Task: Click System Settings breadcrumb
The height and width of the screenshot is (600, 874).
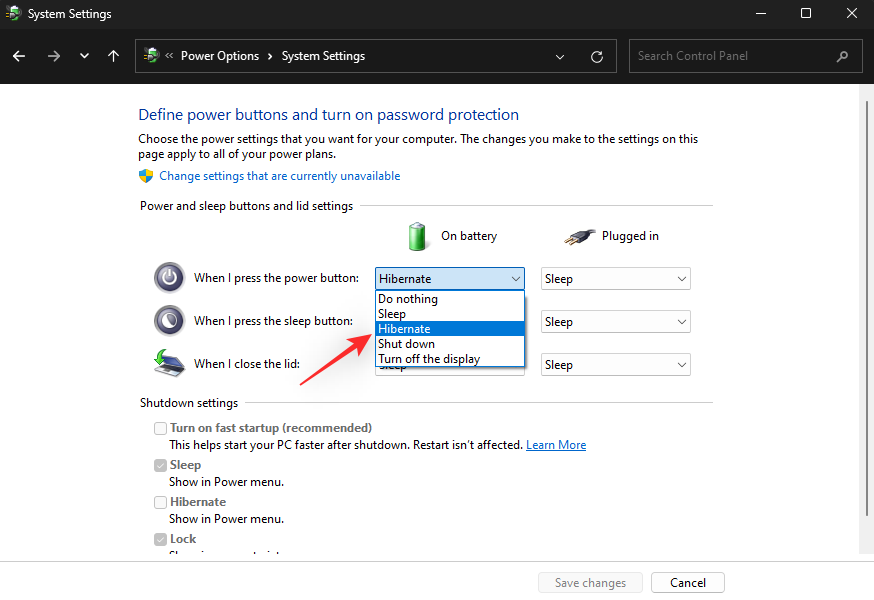Action: coord(323,56)
